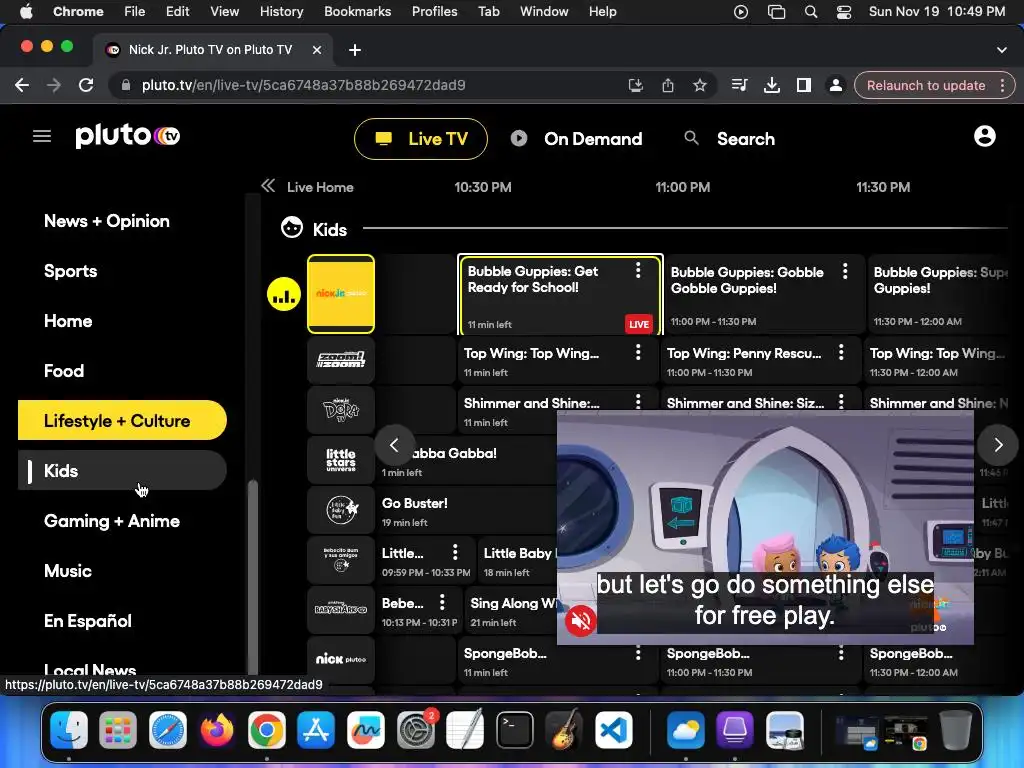Click the video preview player
The image size is (1024, 768).
(765, 528)
